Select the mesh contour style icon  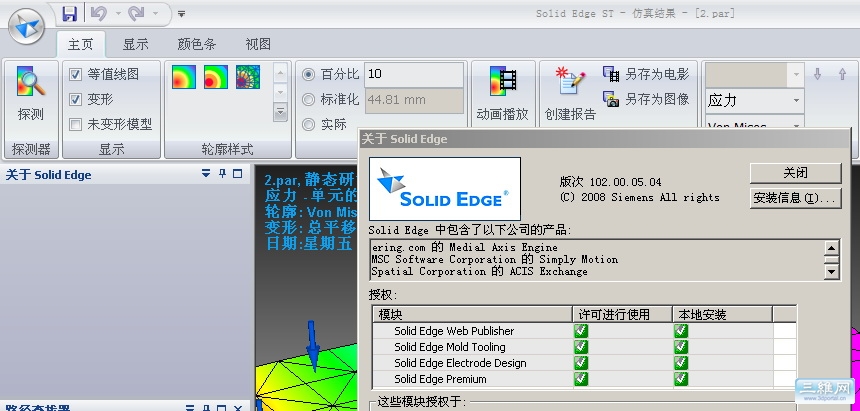pyautogui.click(x=248, y=77)
